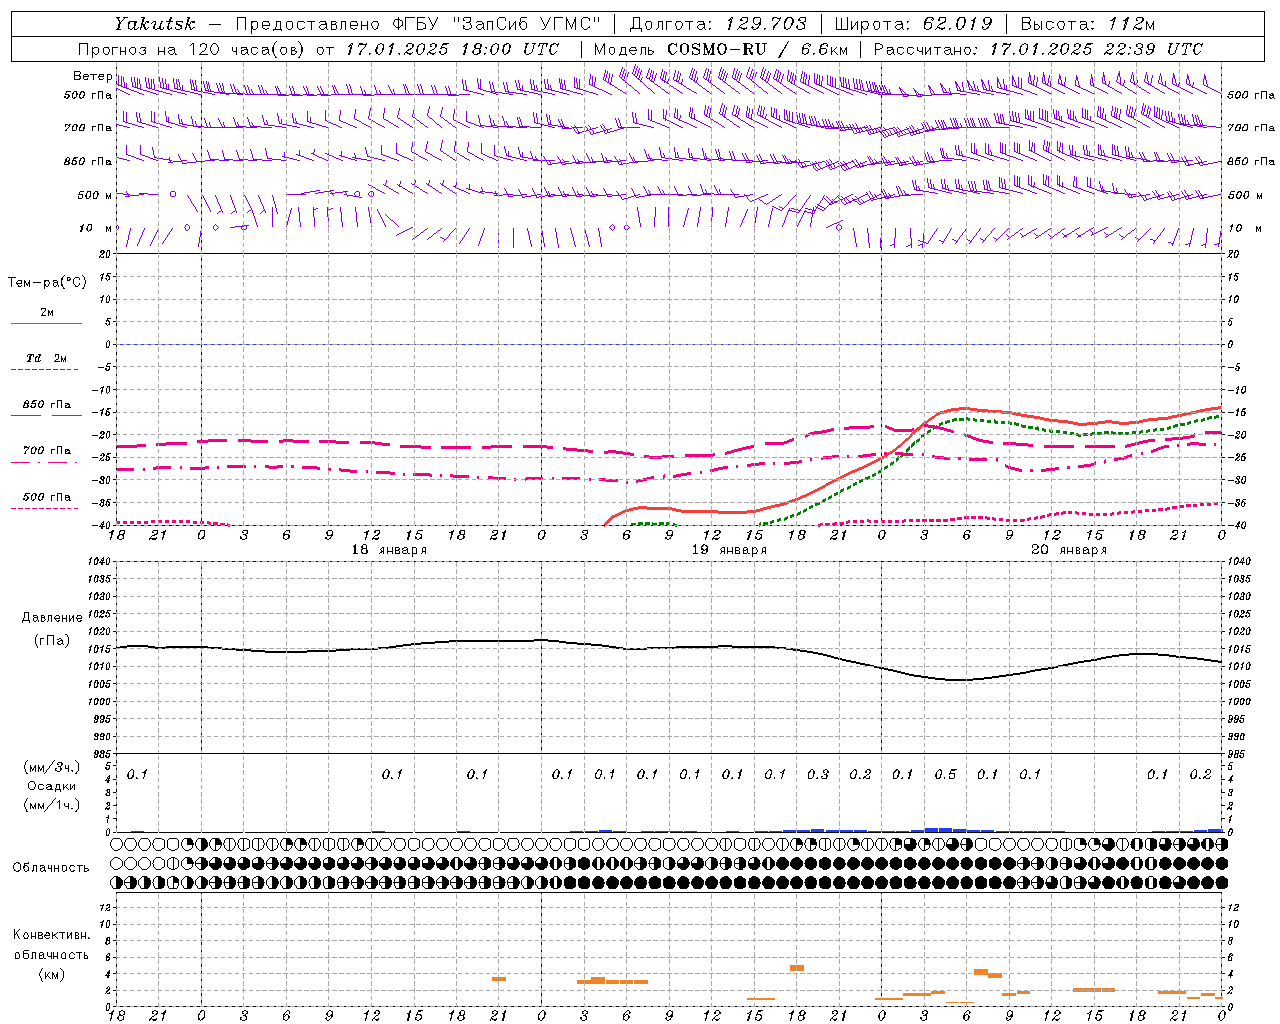This screenshot has width=1280, height=1024.
Task: Click the "Давление" pressure panel label
Action: [52, 618]
